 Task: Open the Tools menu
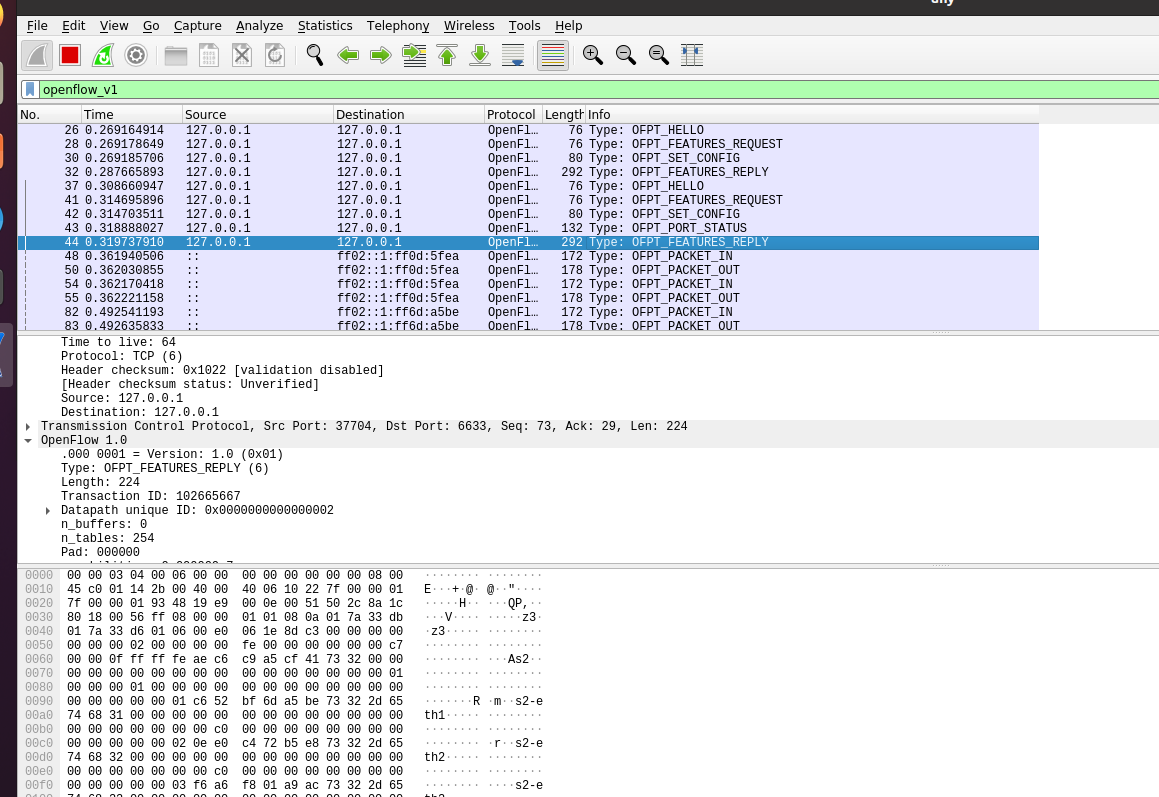(524, 26)
